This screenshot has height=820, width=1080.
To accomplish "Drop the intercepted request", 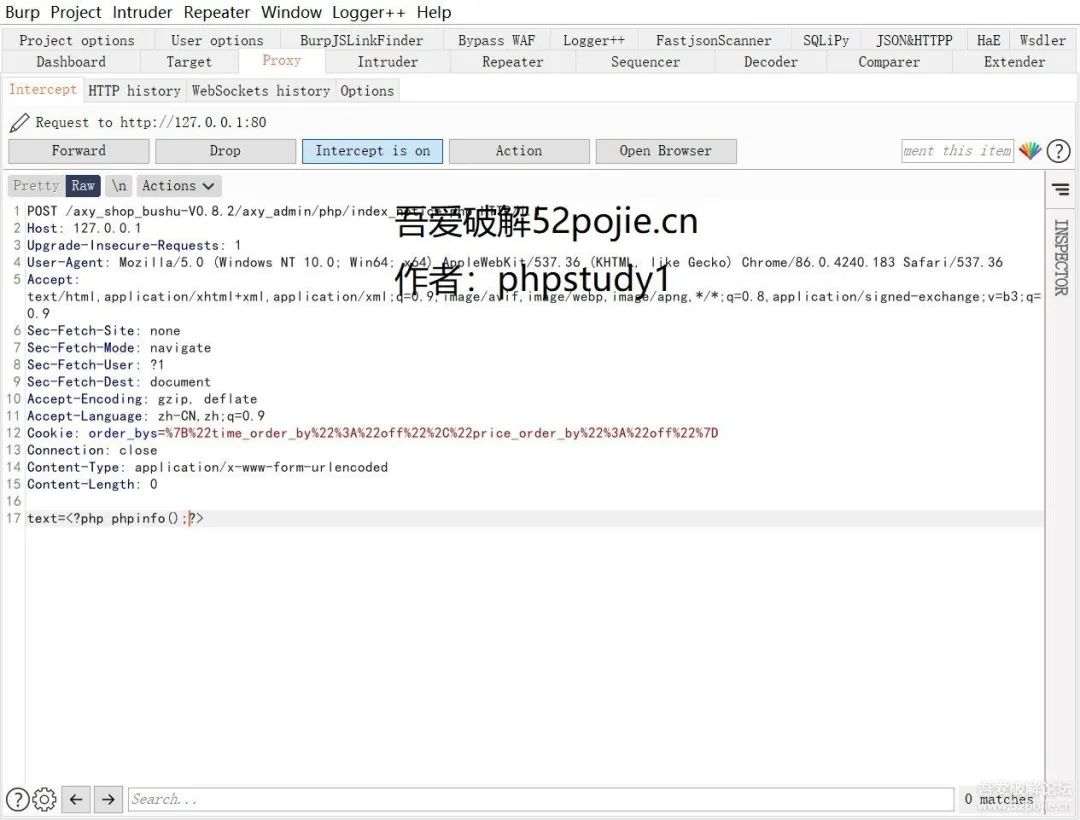I will (225, 151).
